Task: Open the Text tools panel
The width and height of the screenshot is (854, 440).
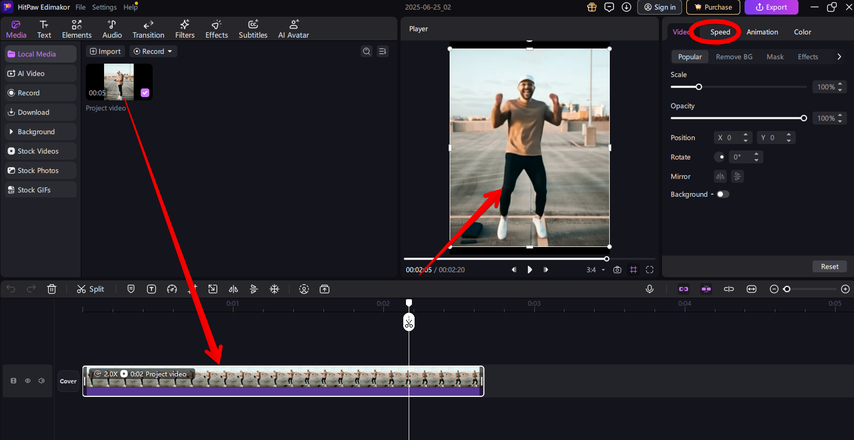Action: click(44, 29)
